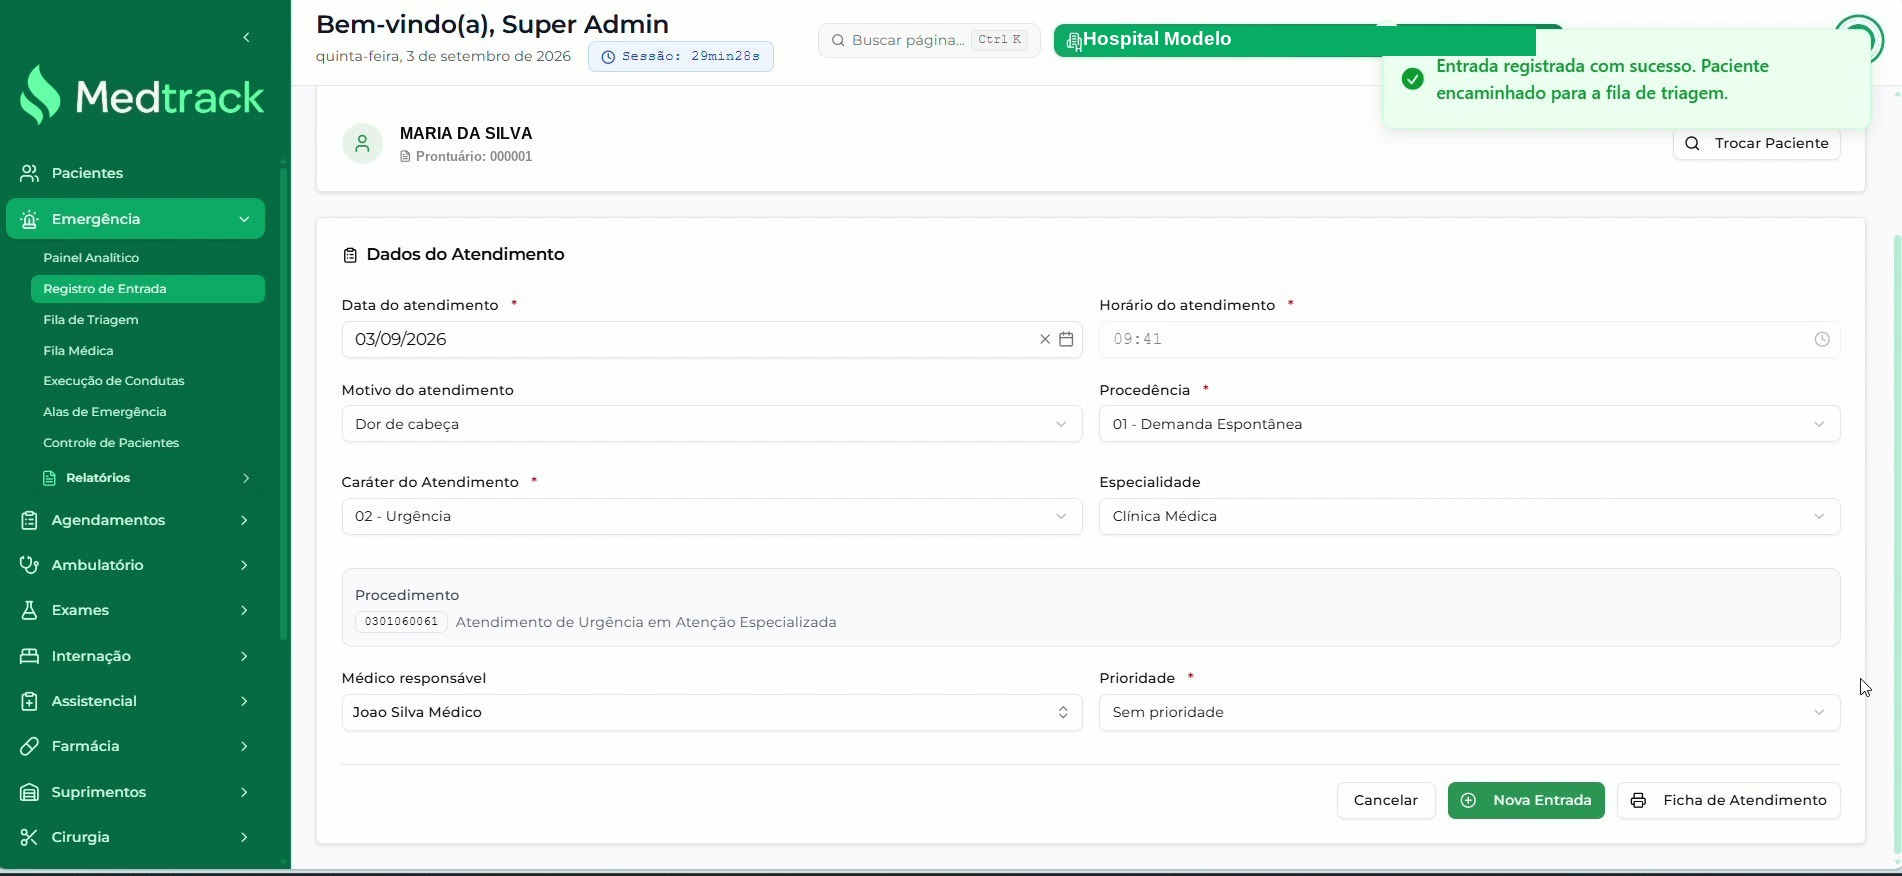
Task: Click the Agendamentos clipboard icon
Action: pyautogui.click(x=30, y=520)
